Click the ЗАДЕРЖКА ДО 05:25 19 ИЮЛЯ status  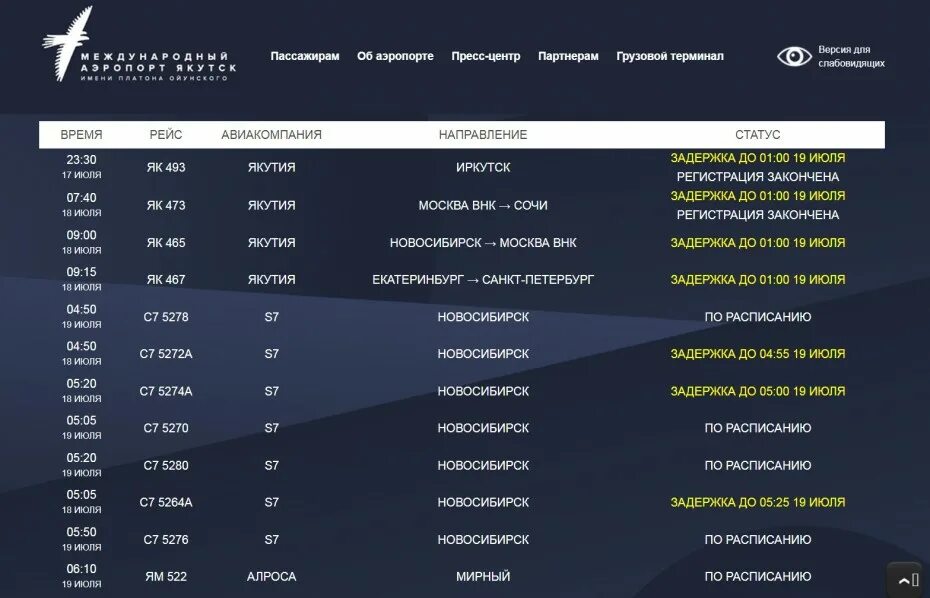[x=757, y=502]
